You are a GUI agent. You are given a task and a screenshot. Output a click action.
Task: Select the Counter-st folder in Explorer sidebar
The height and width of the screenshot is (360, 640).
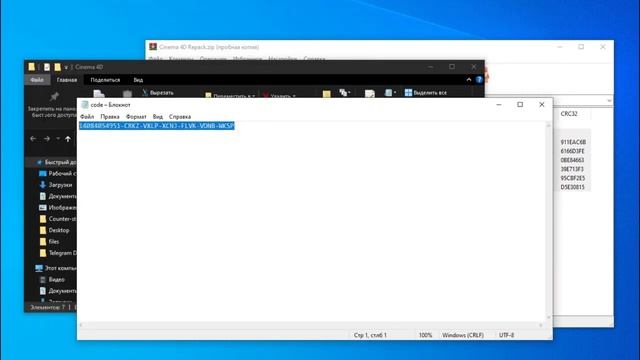click(58, 219)
